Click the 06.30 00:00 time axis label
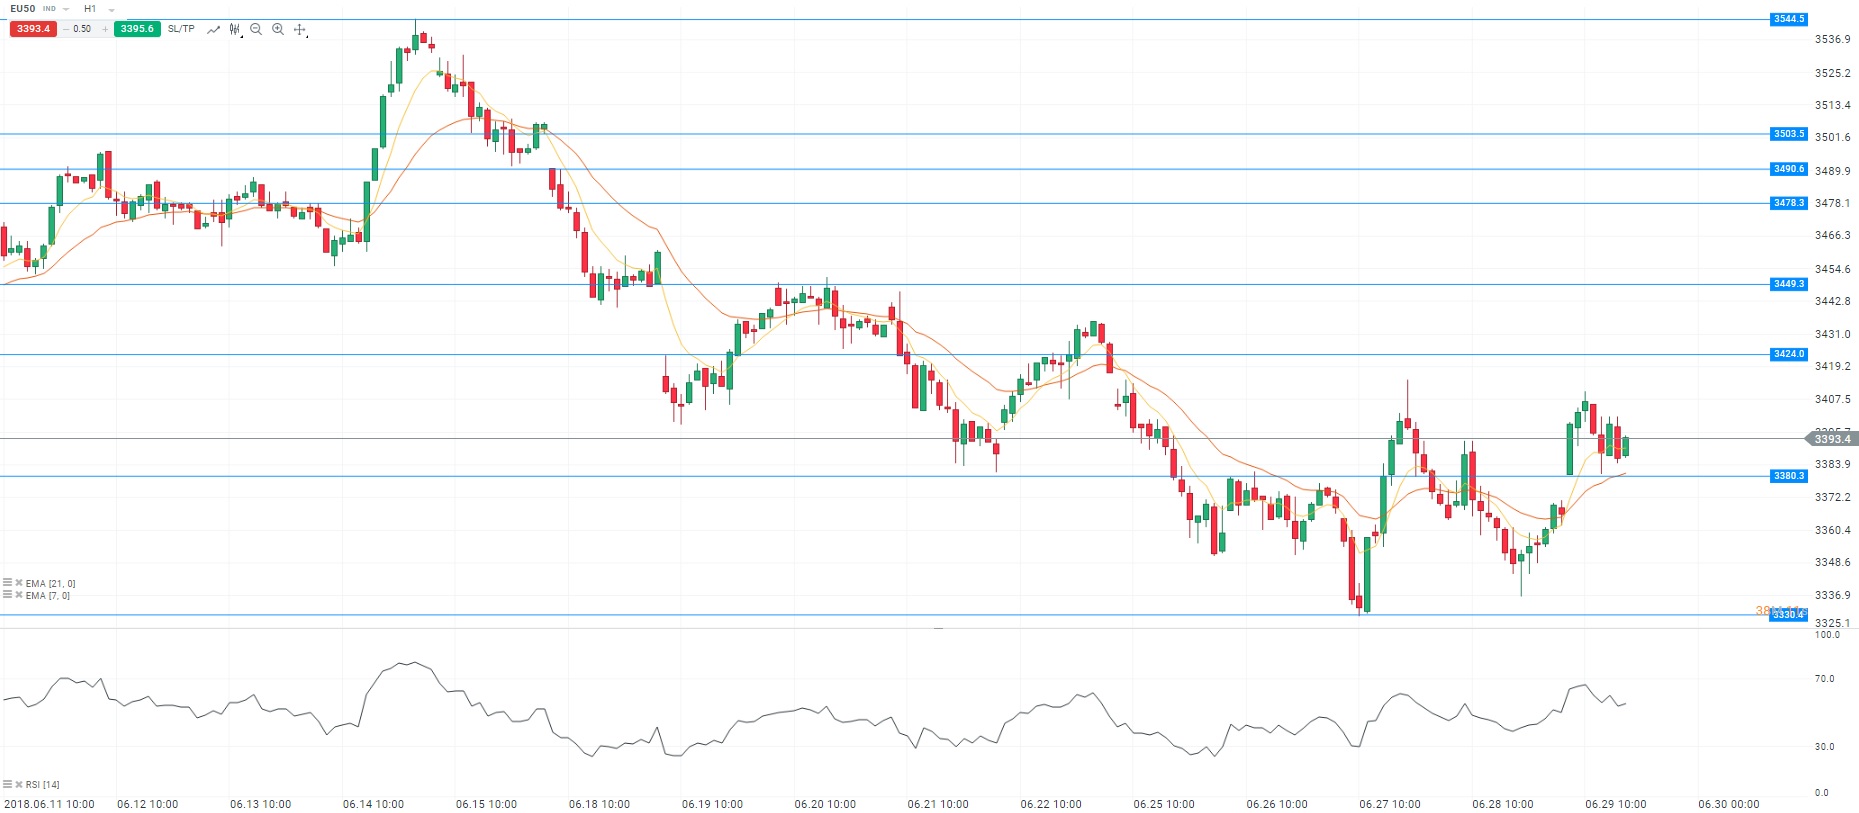This screenshot has width=1859, height=813. 1728,804
